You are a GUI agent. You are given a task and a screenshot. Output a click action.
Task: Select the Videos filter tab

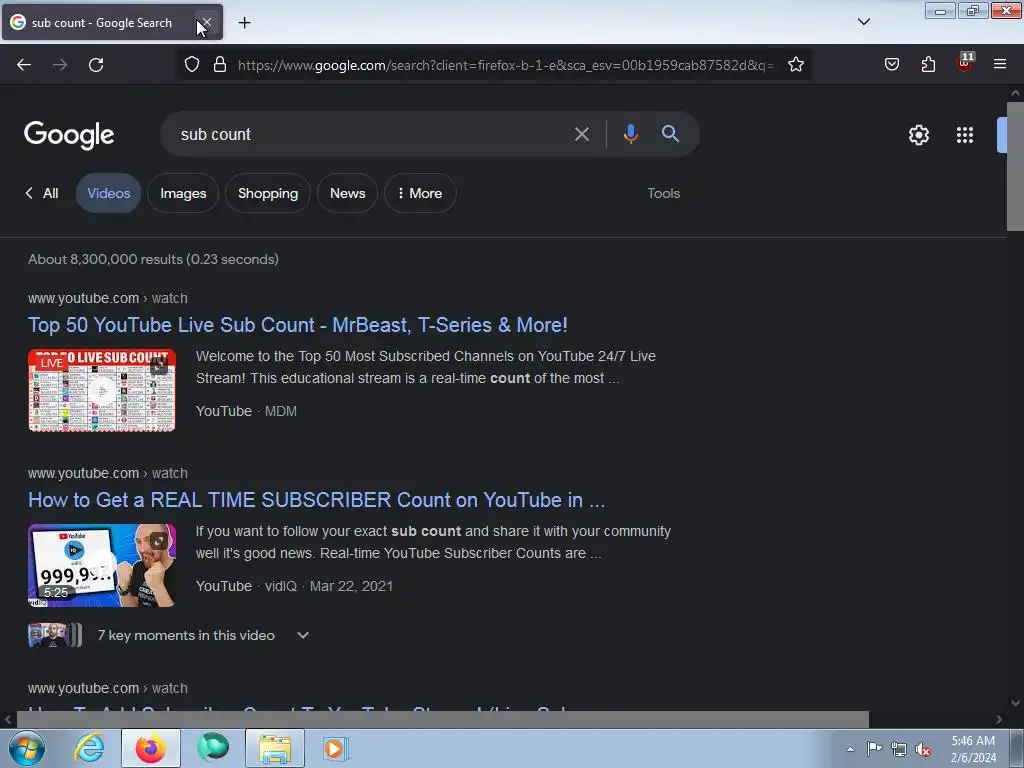(108, 193)
